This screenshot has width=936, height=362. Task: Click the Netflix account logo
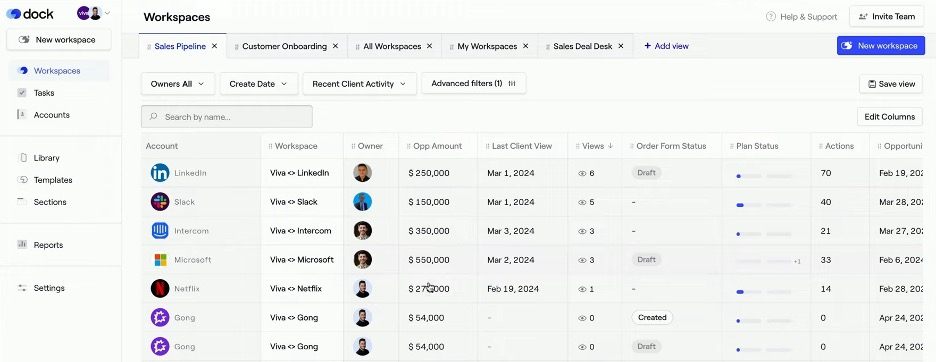point(160,289)
